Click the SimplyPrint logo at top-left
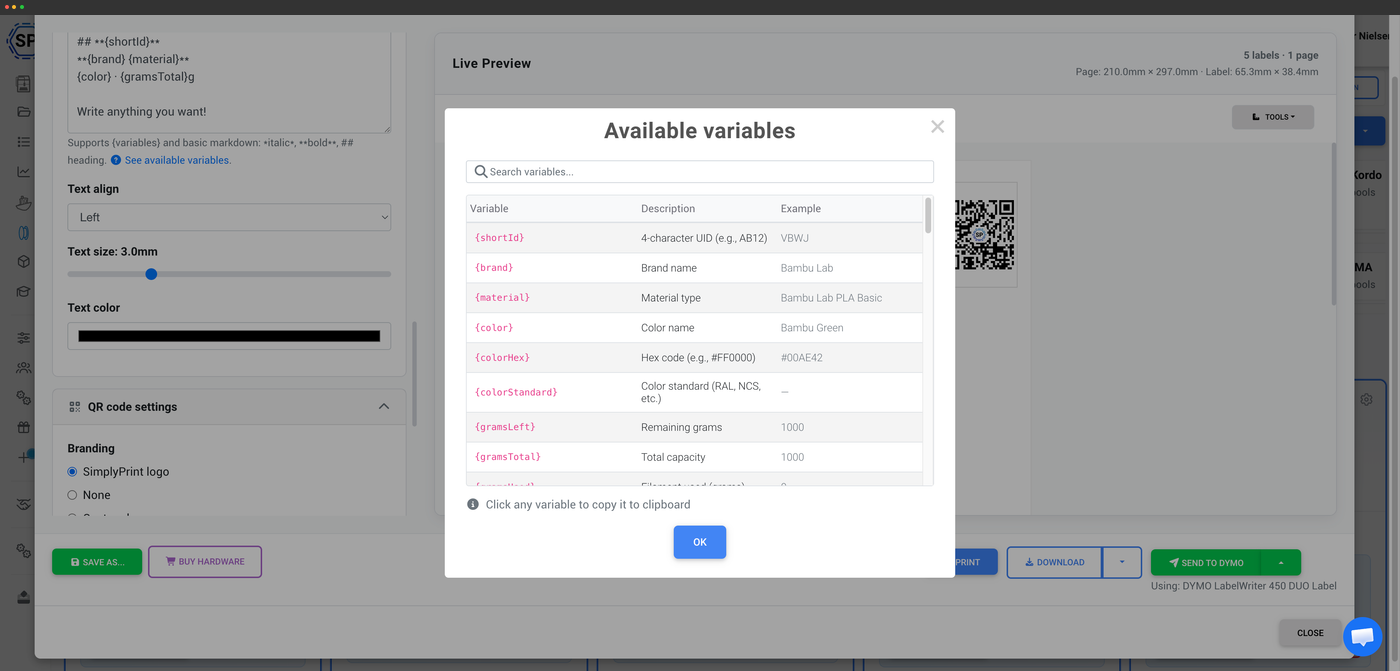Viewport: 1400px width, 671px height. (x=20, y=42)
